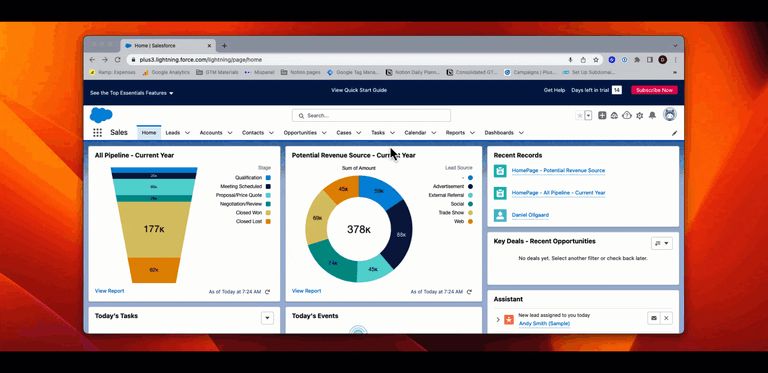Click the Subscribe Now button
This screenshot has height=373, width=768.
[654, 90]
